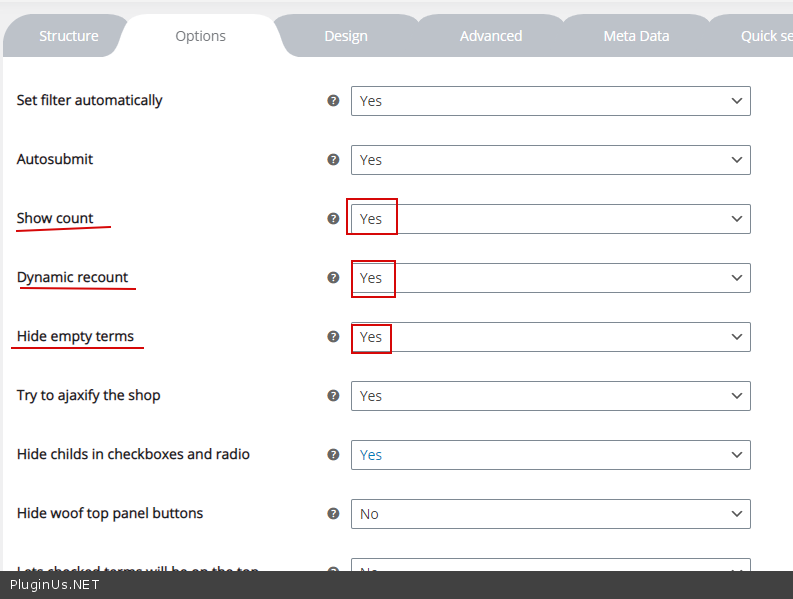Open the Advanced tab
Screen dimensions: 793x599
pyautogui.click(x=491, y=36)
